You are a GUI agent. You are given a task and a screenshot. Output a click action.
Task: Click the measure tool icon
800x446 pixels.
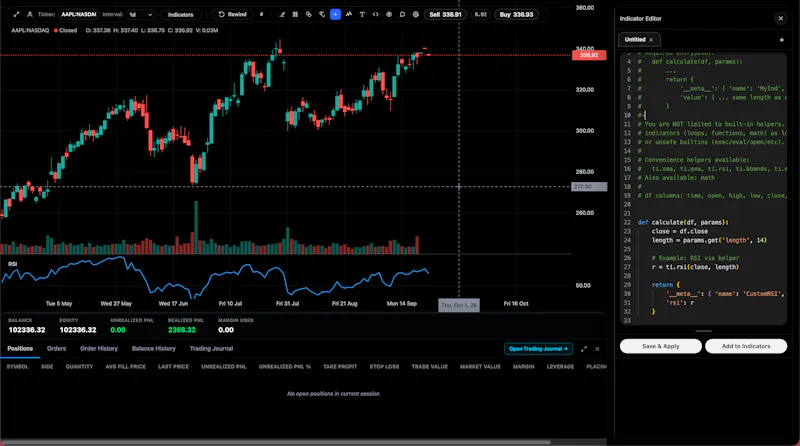(x=322, y=14)
